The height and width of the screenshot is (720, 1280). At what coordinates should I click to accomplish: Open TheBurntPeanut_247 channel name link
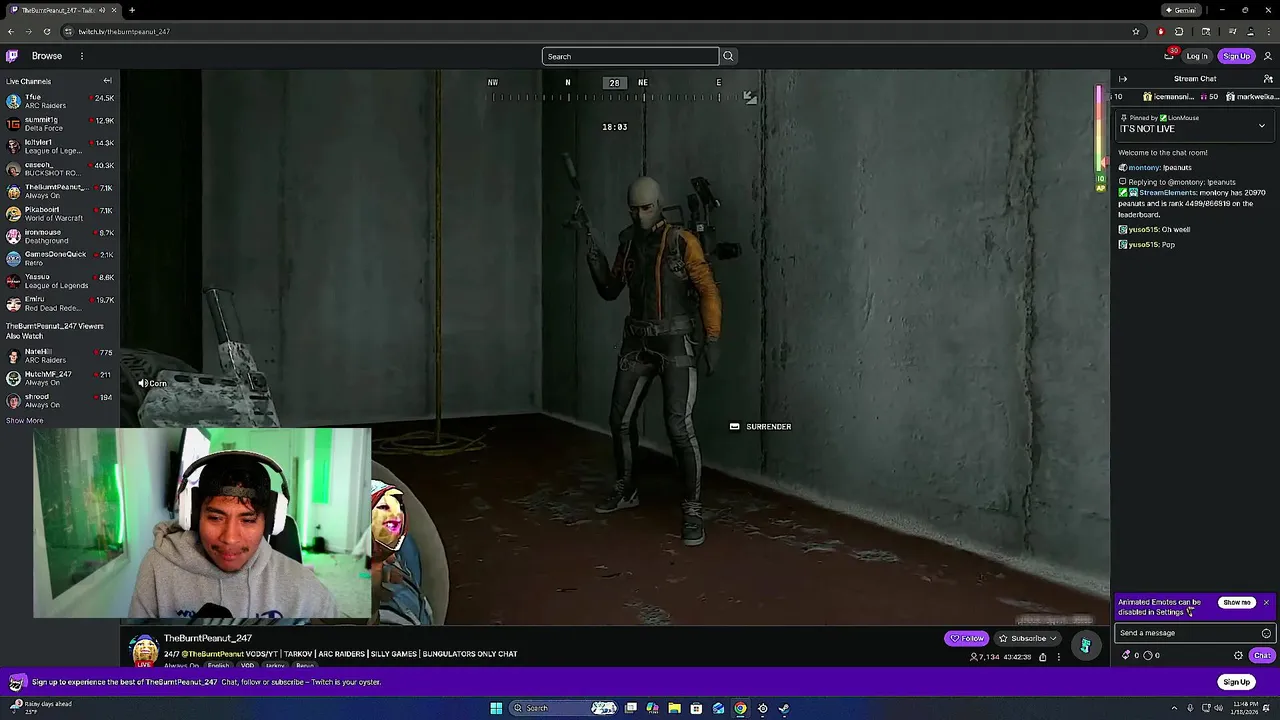208,638
